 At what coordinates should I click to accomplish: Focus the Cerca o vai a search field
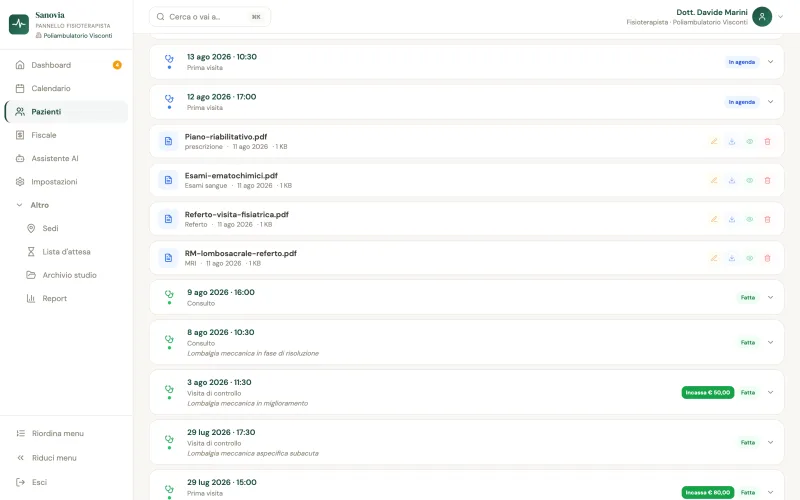[210, 17]
